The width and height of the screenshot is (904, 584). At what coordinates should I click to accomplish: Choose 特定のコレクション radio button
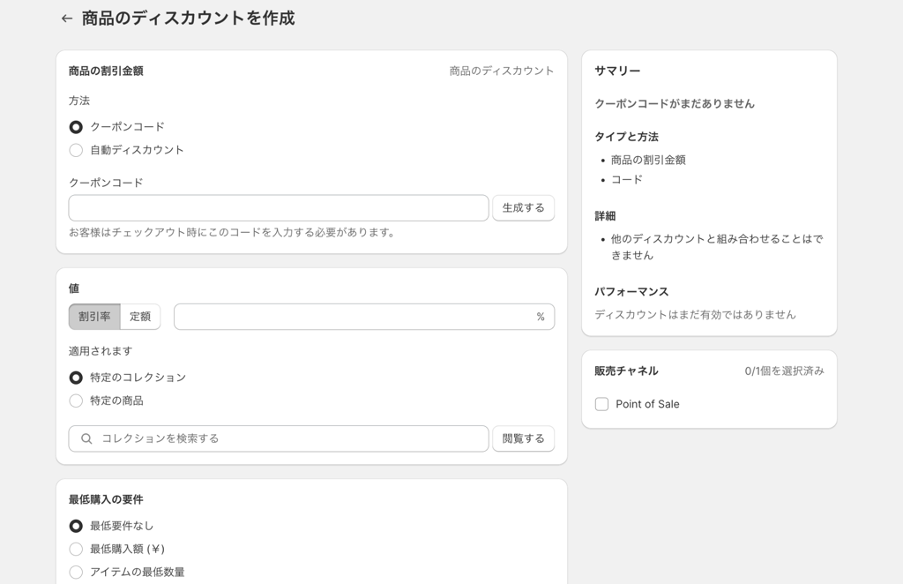[76, 378]
